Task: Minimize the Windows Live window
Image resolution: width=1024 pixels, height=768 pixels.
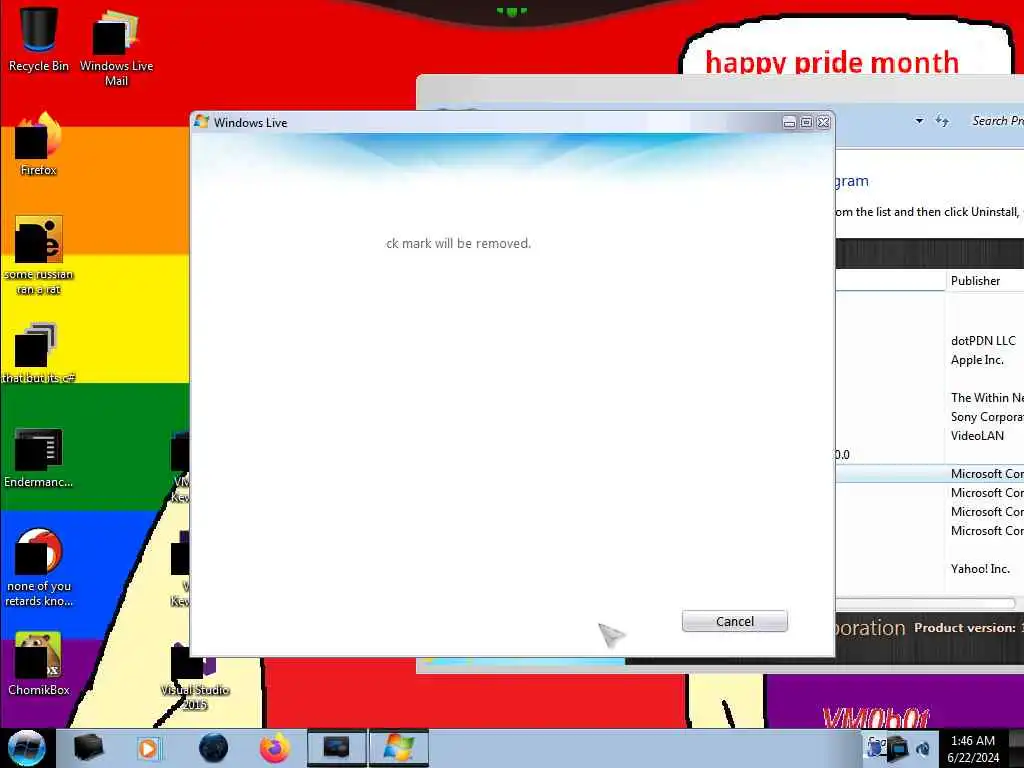Action: click(x=790, y=123)
